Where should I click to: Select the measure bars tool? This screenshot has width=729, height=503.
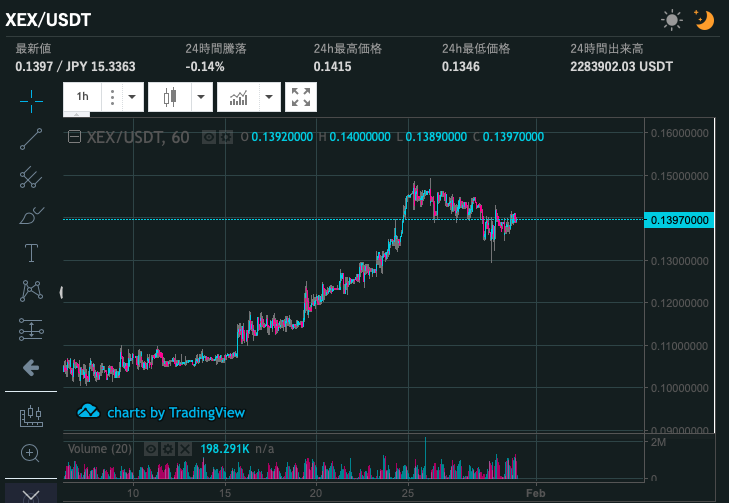pos(31,415)
